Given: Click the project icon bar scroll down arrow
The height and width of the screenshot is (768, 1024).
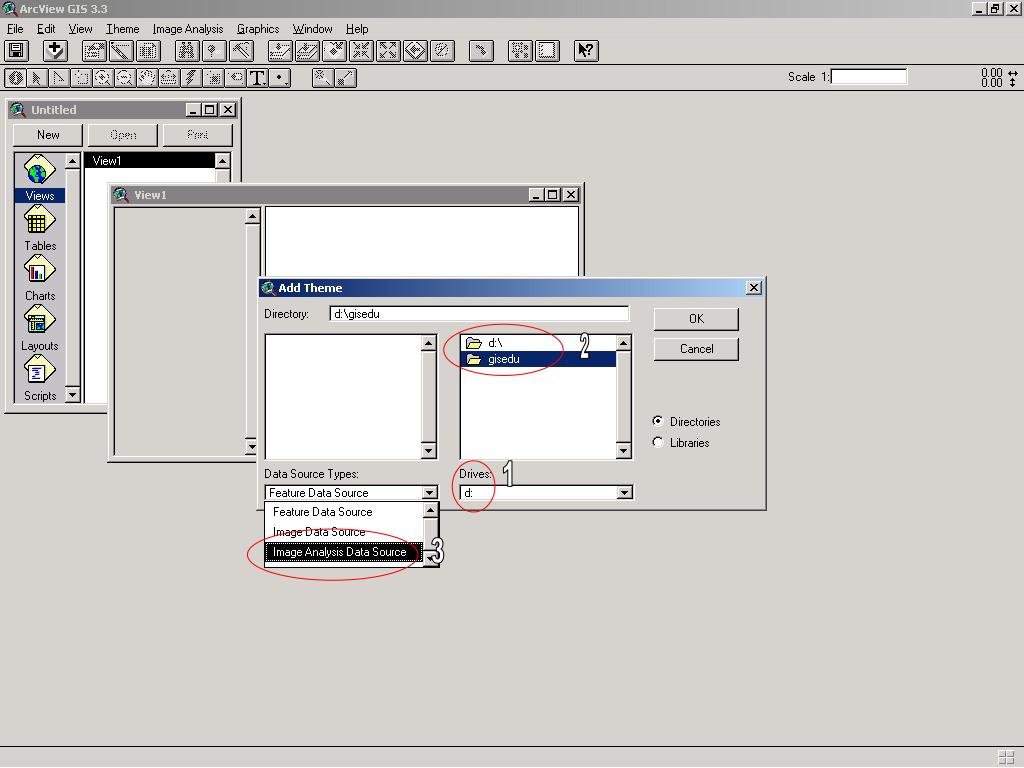Looking at the screenshot, I should (x=72, y=394).
